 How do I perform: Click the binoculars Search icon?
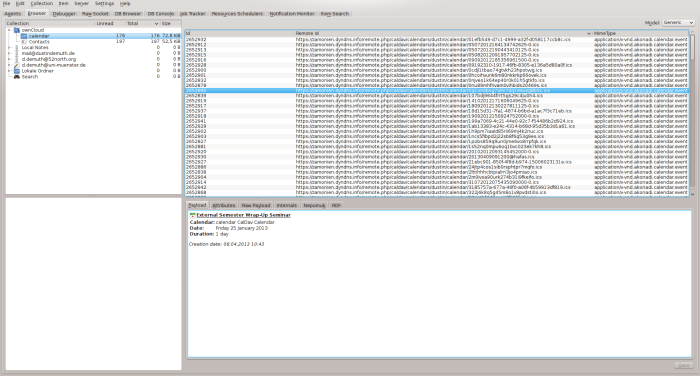click(x=17, y=77)
